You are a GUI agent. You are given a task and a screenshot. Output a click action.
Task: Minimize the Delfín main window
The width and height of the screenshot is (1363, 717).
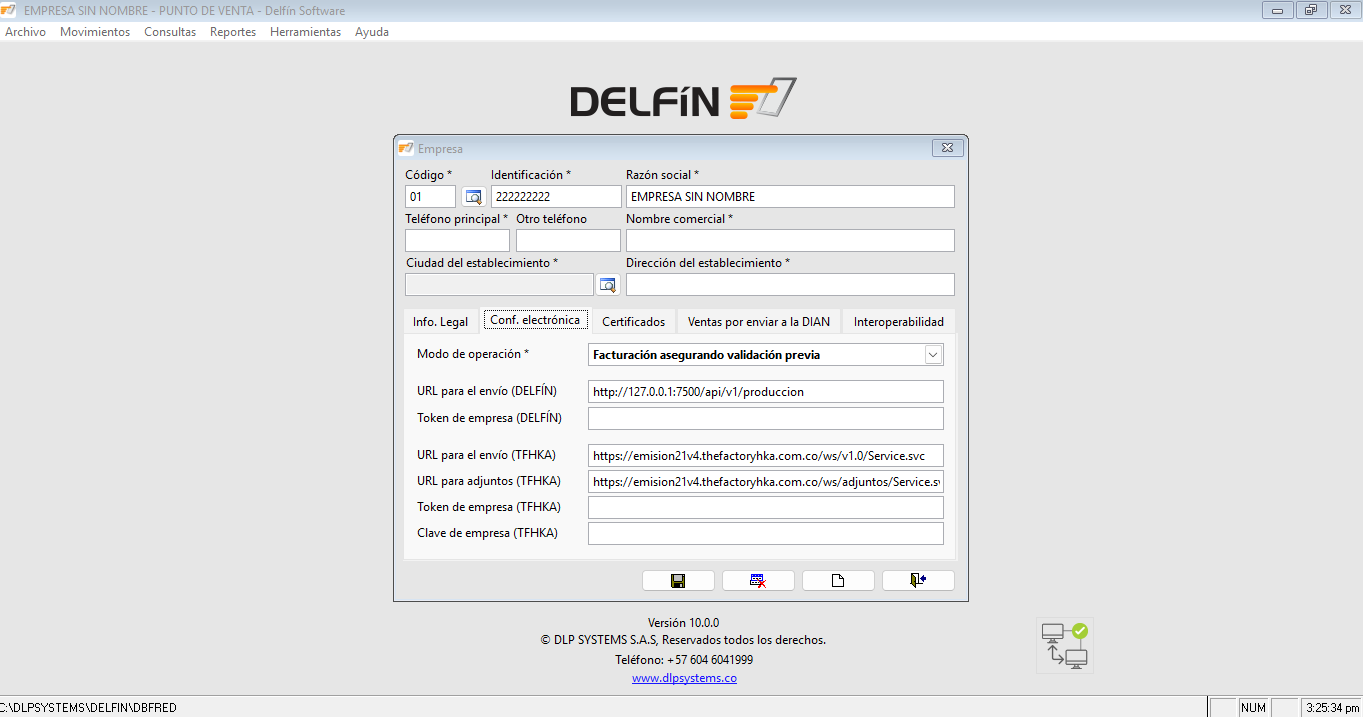tap(1277, 10)
